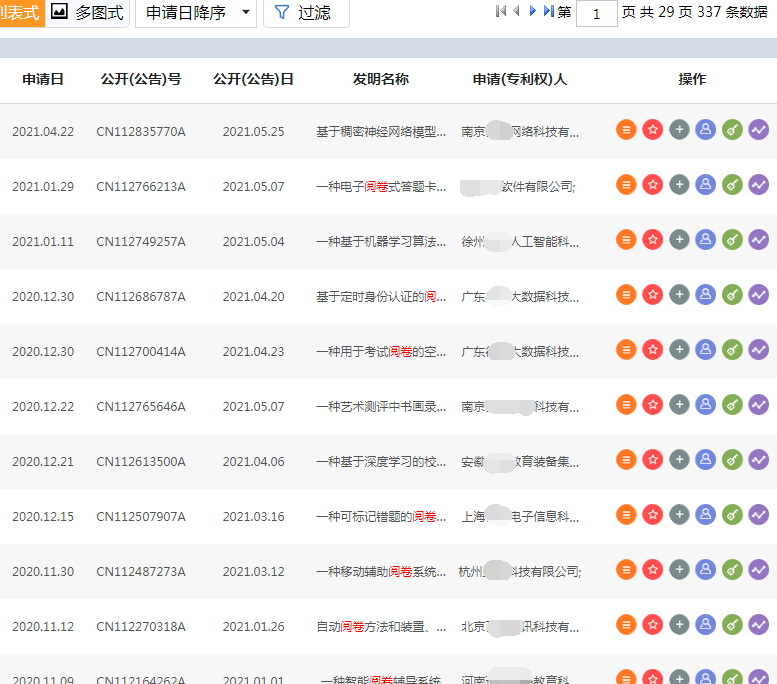777x684 pixels.
Task: Click the 公开(公告)日 column header
Action: pos(253,79)
